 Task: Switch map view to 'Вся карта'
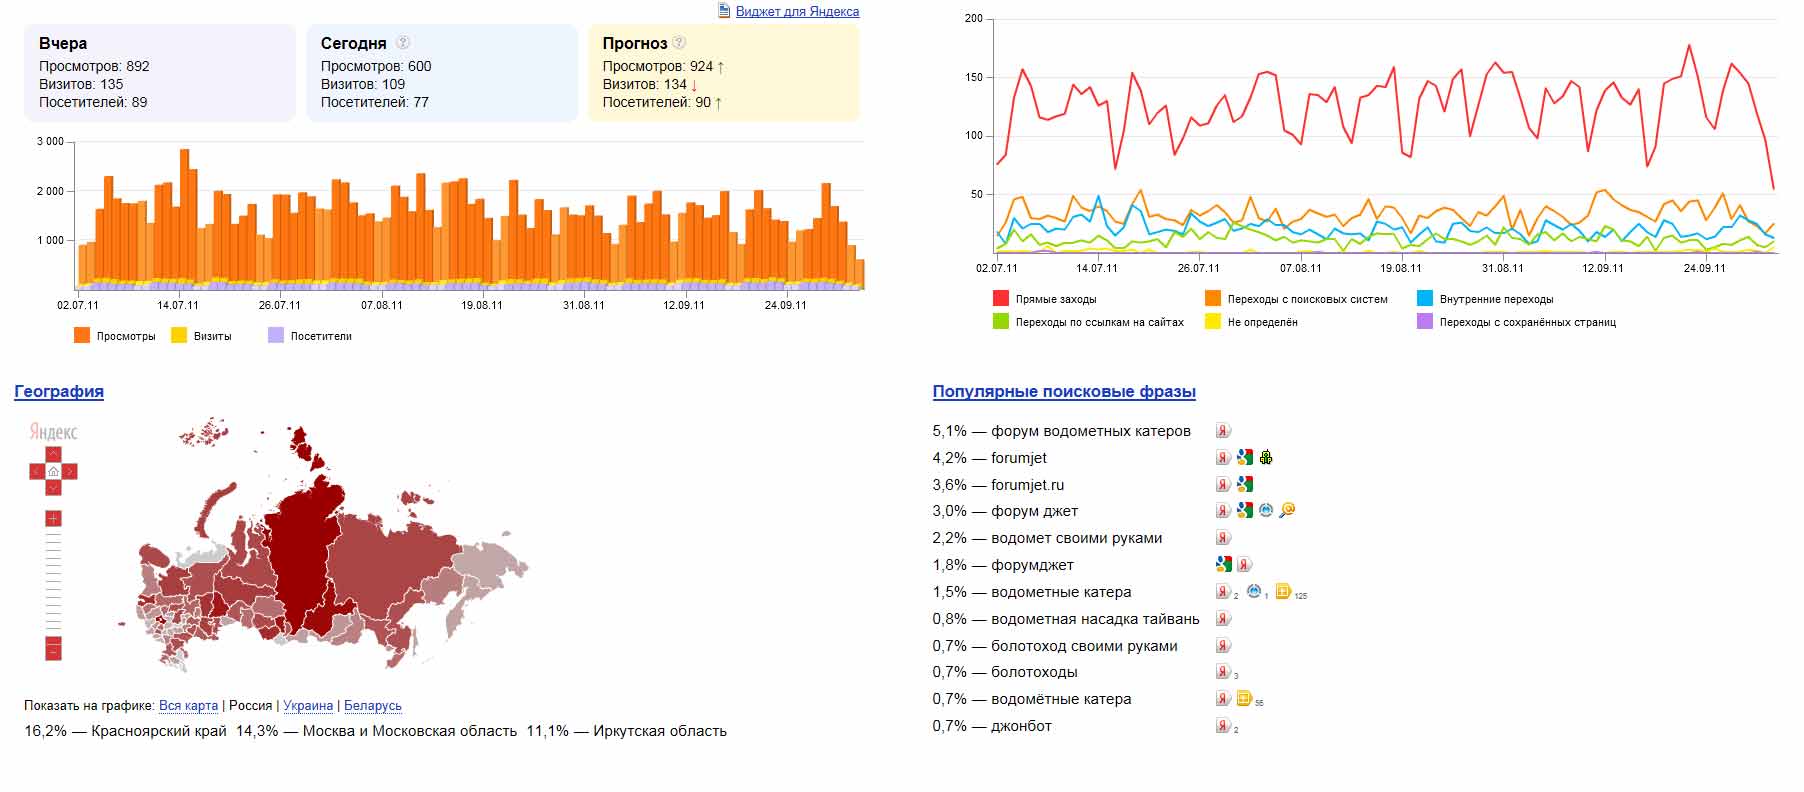(x=188, y=706)
